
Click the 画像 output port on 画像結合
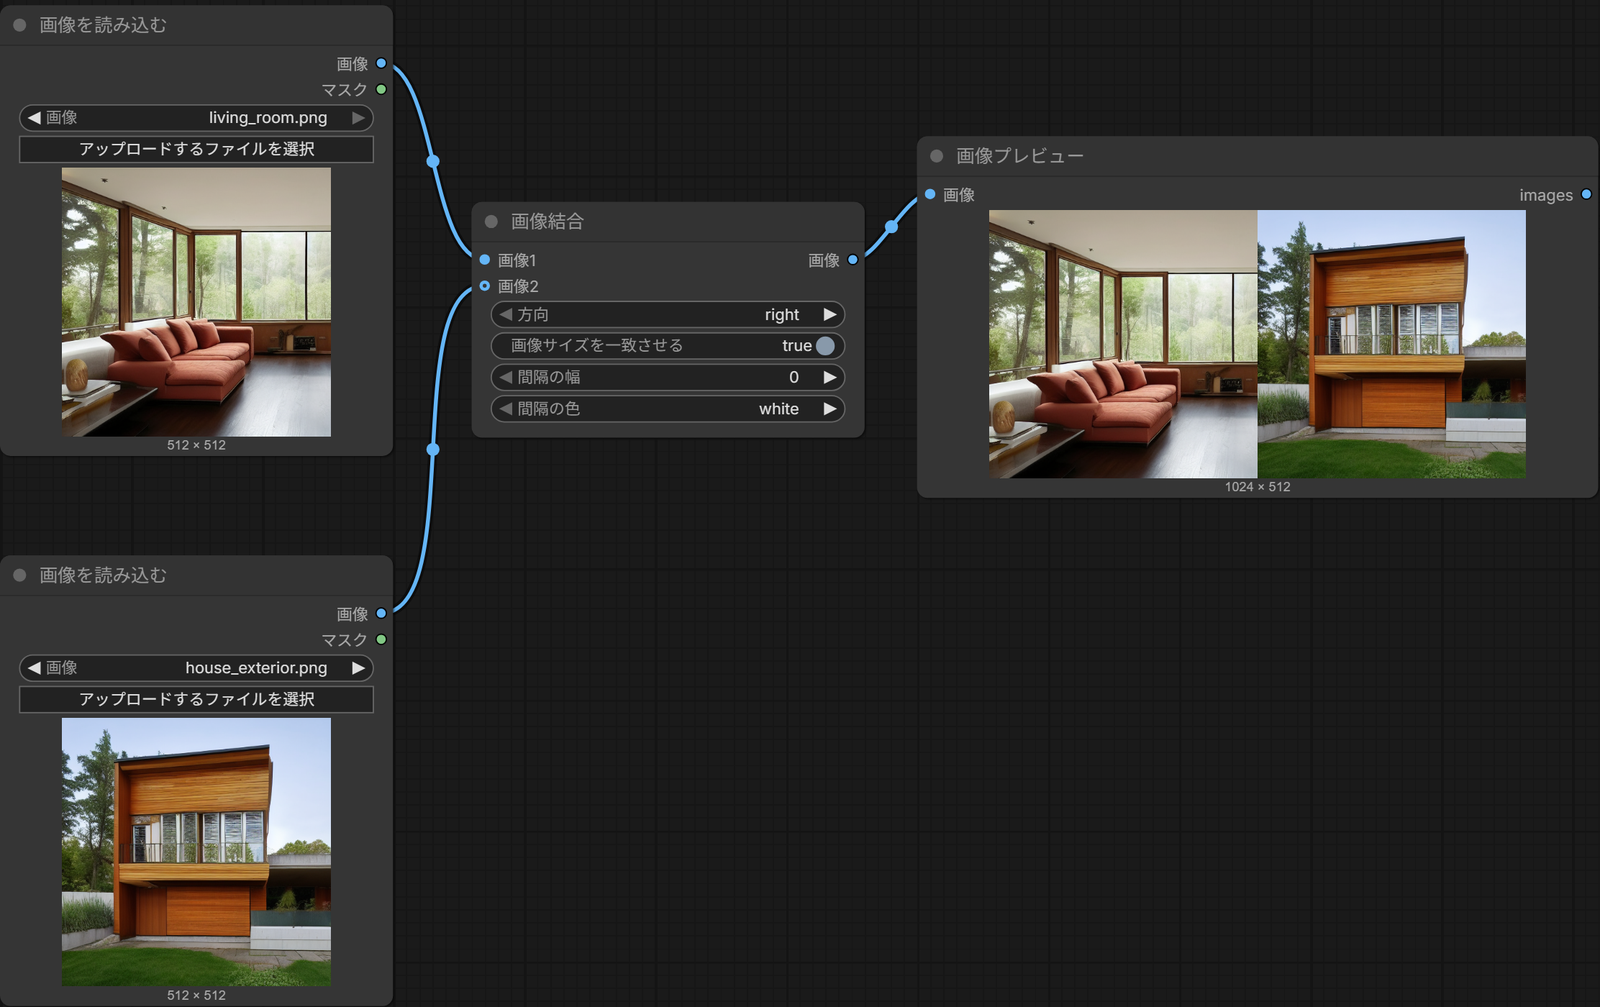[853, 260]
